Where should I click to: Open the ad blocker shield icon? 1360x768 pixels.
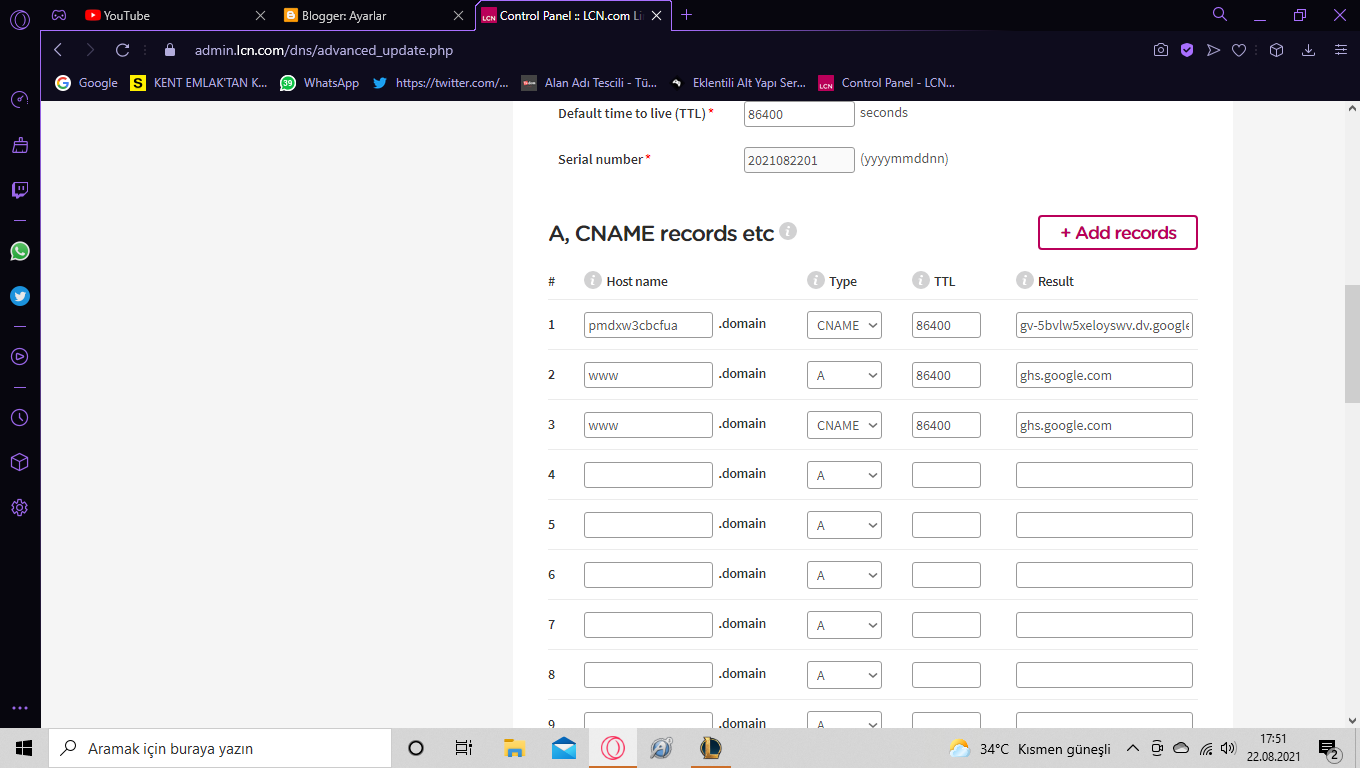(1187, 49)
